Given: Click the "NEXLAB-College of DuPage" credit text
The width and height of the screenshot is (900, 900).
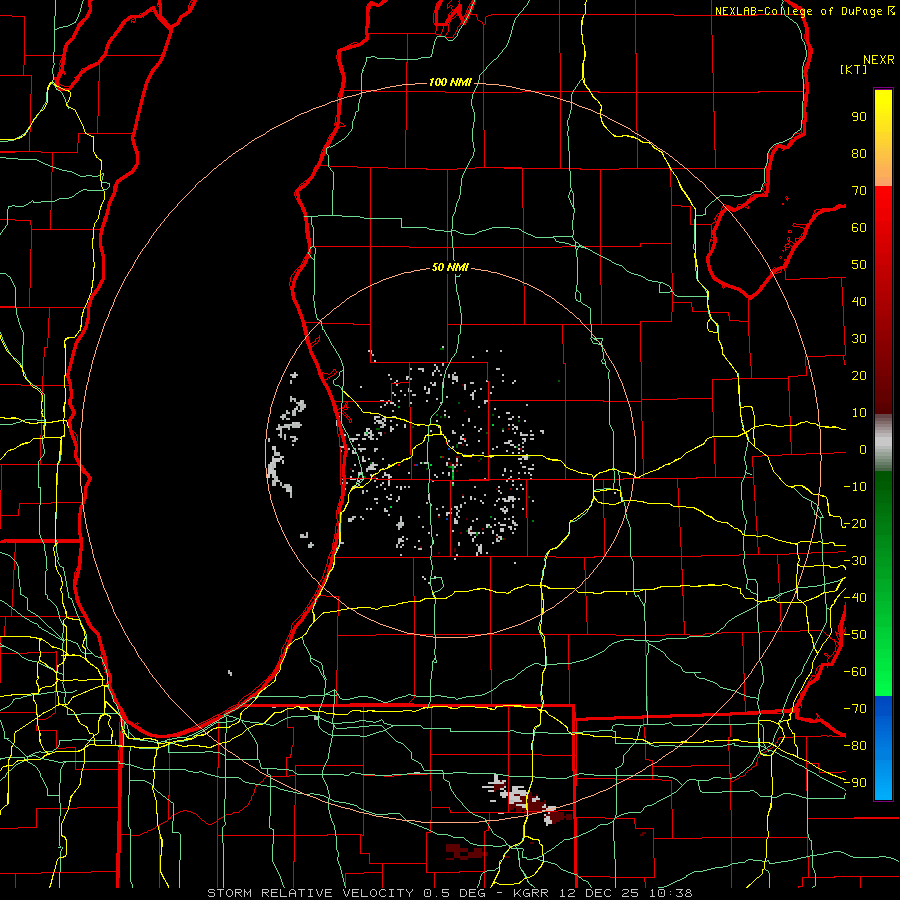Looking at the screenshot, I should point(798,11).
